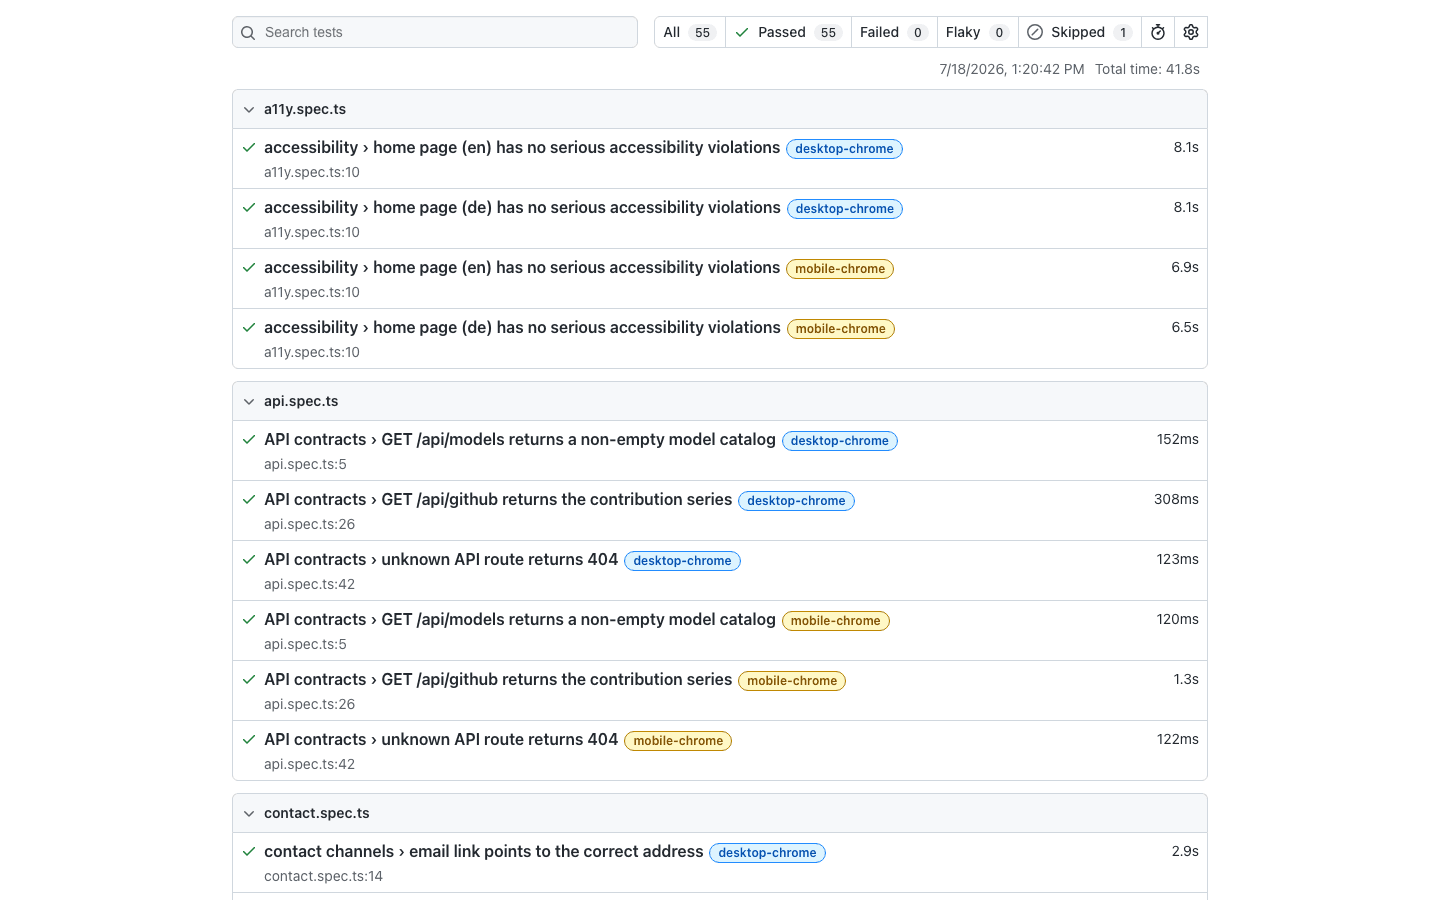Viewport: 1440px width, 900px height.
Task: Open home page (de) accessibility test, 6.5s mobile-chrome
Action: (522, 327)
